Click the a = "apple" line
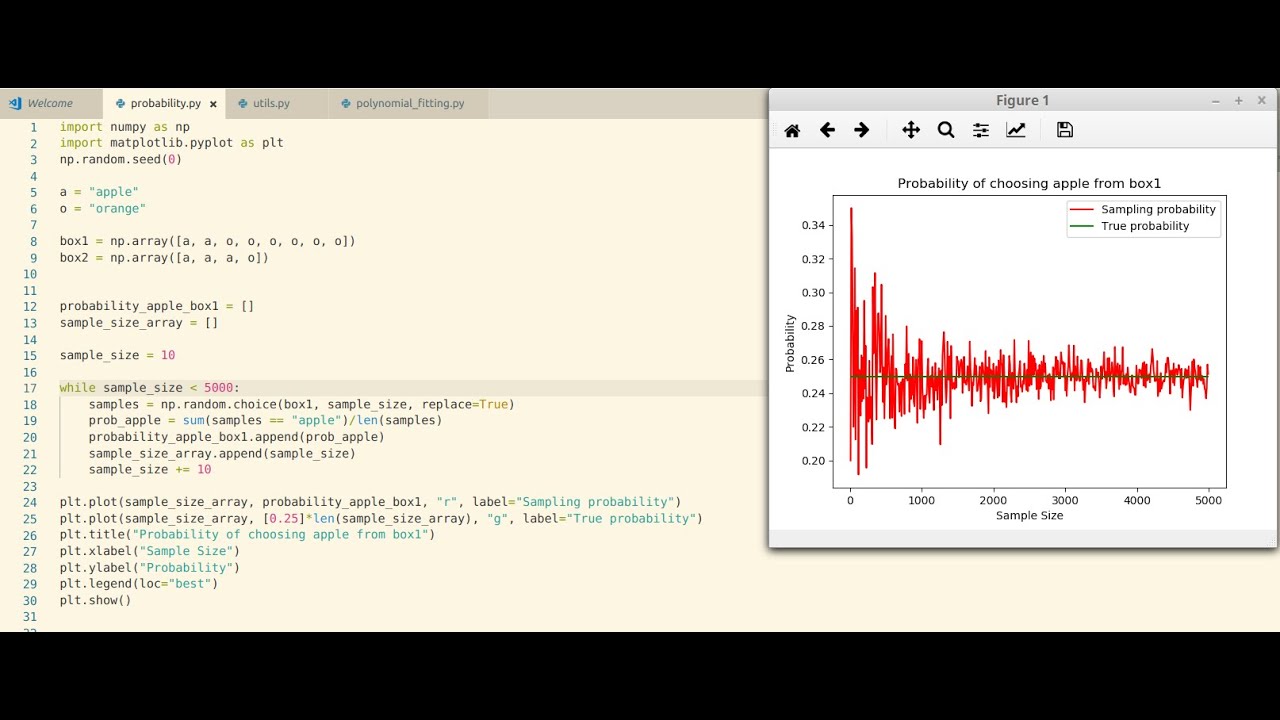 tap(99, 192)
